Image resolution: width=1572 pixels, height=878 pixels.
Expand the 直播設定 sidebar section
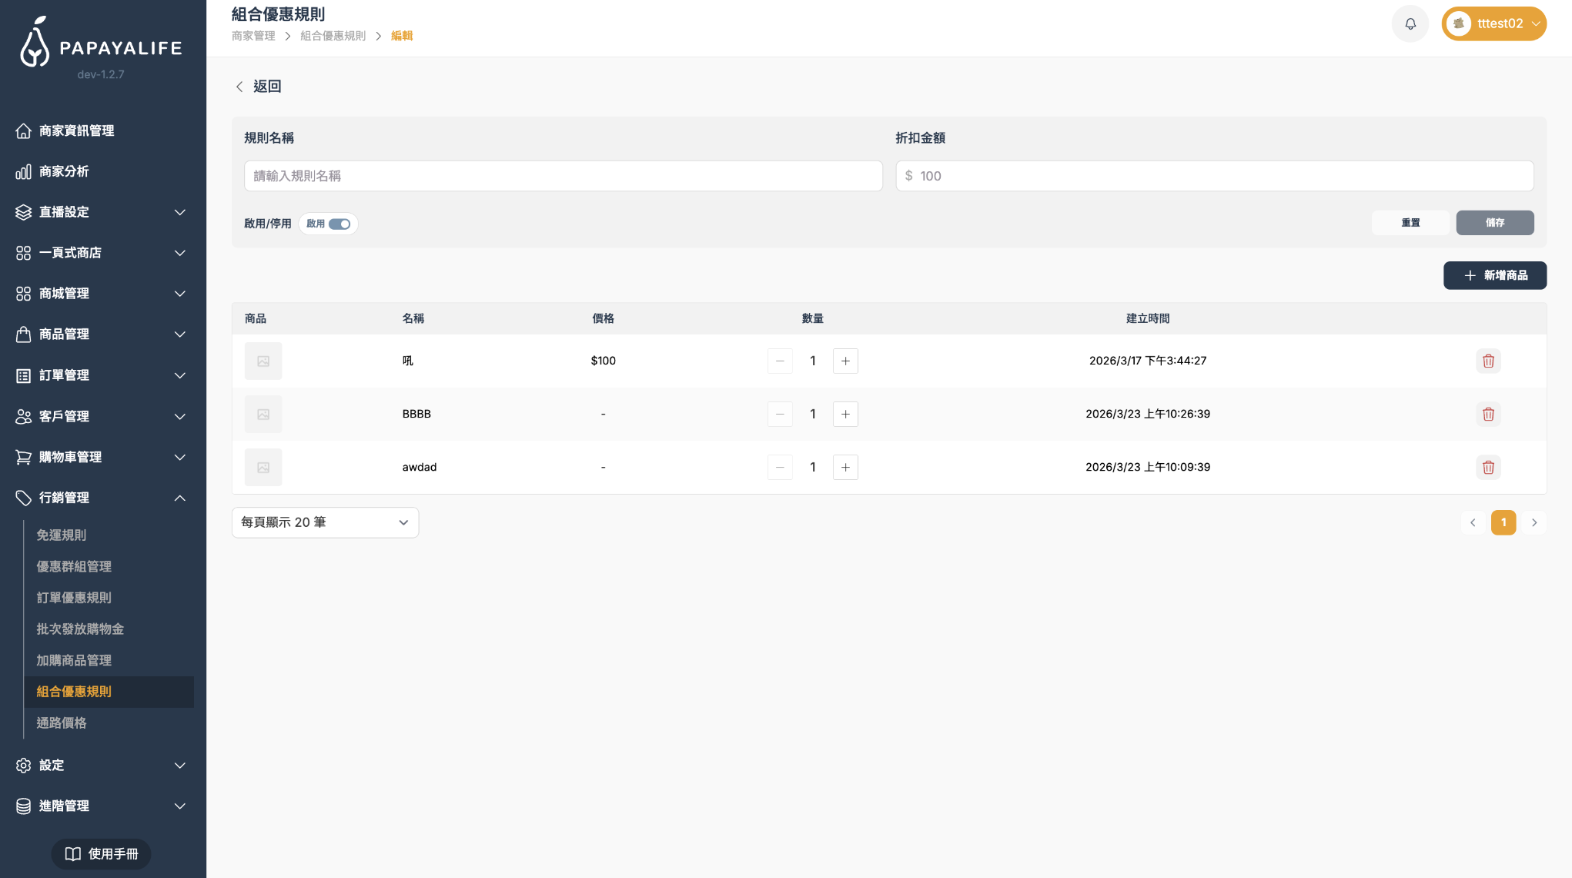tap(102, 212)
